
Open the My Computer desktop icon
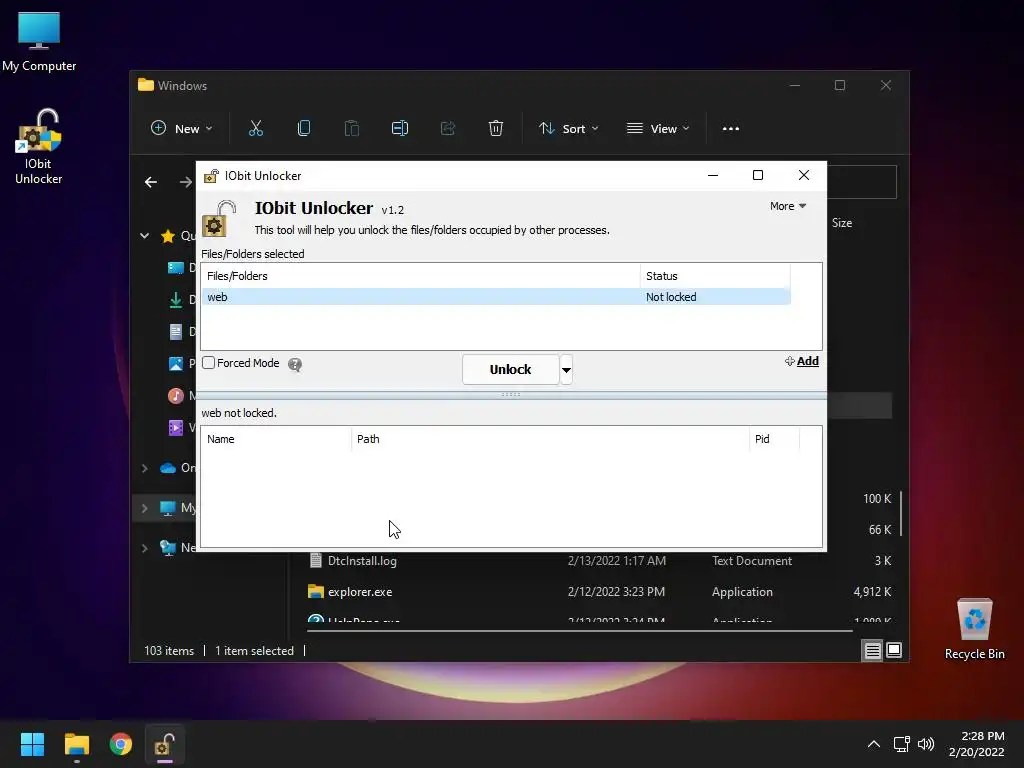click(39, 41)
